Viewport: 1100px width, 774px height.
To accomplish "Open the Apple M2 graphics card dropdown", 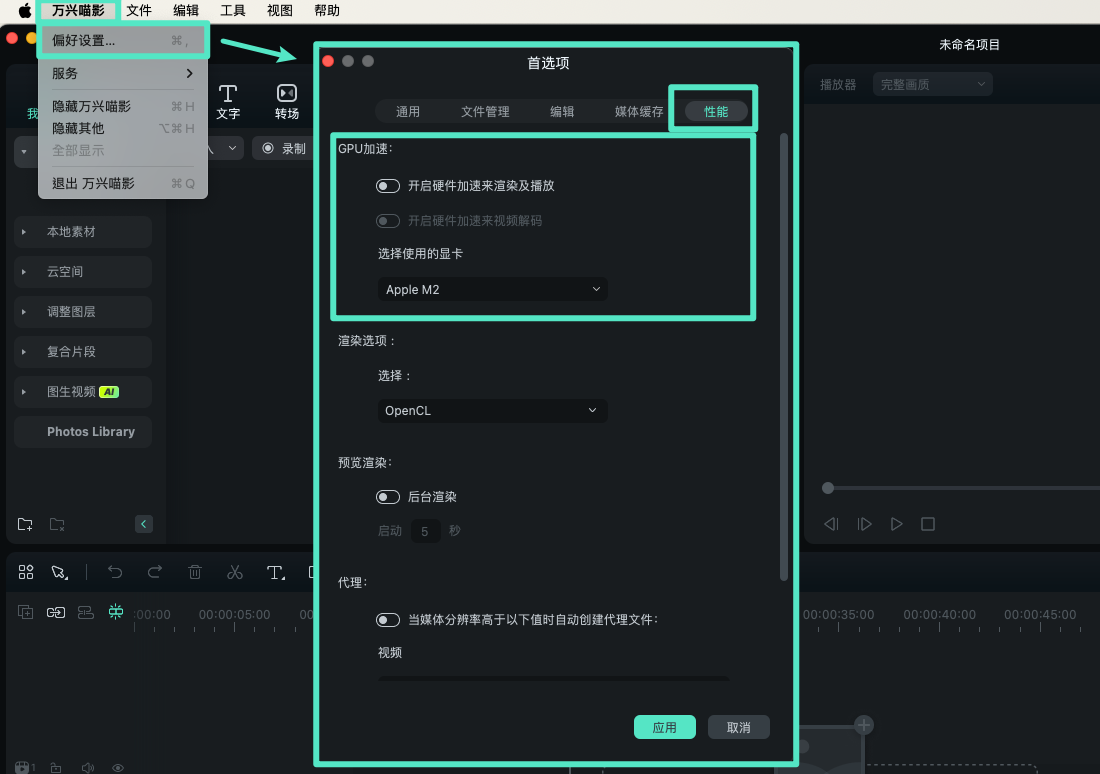I will pyautogui.click(x=492, y=289).
